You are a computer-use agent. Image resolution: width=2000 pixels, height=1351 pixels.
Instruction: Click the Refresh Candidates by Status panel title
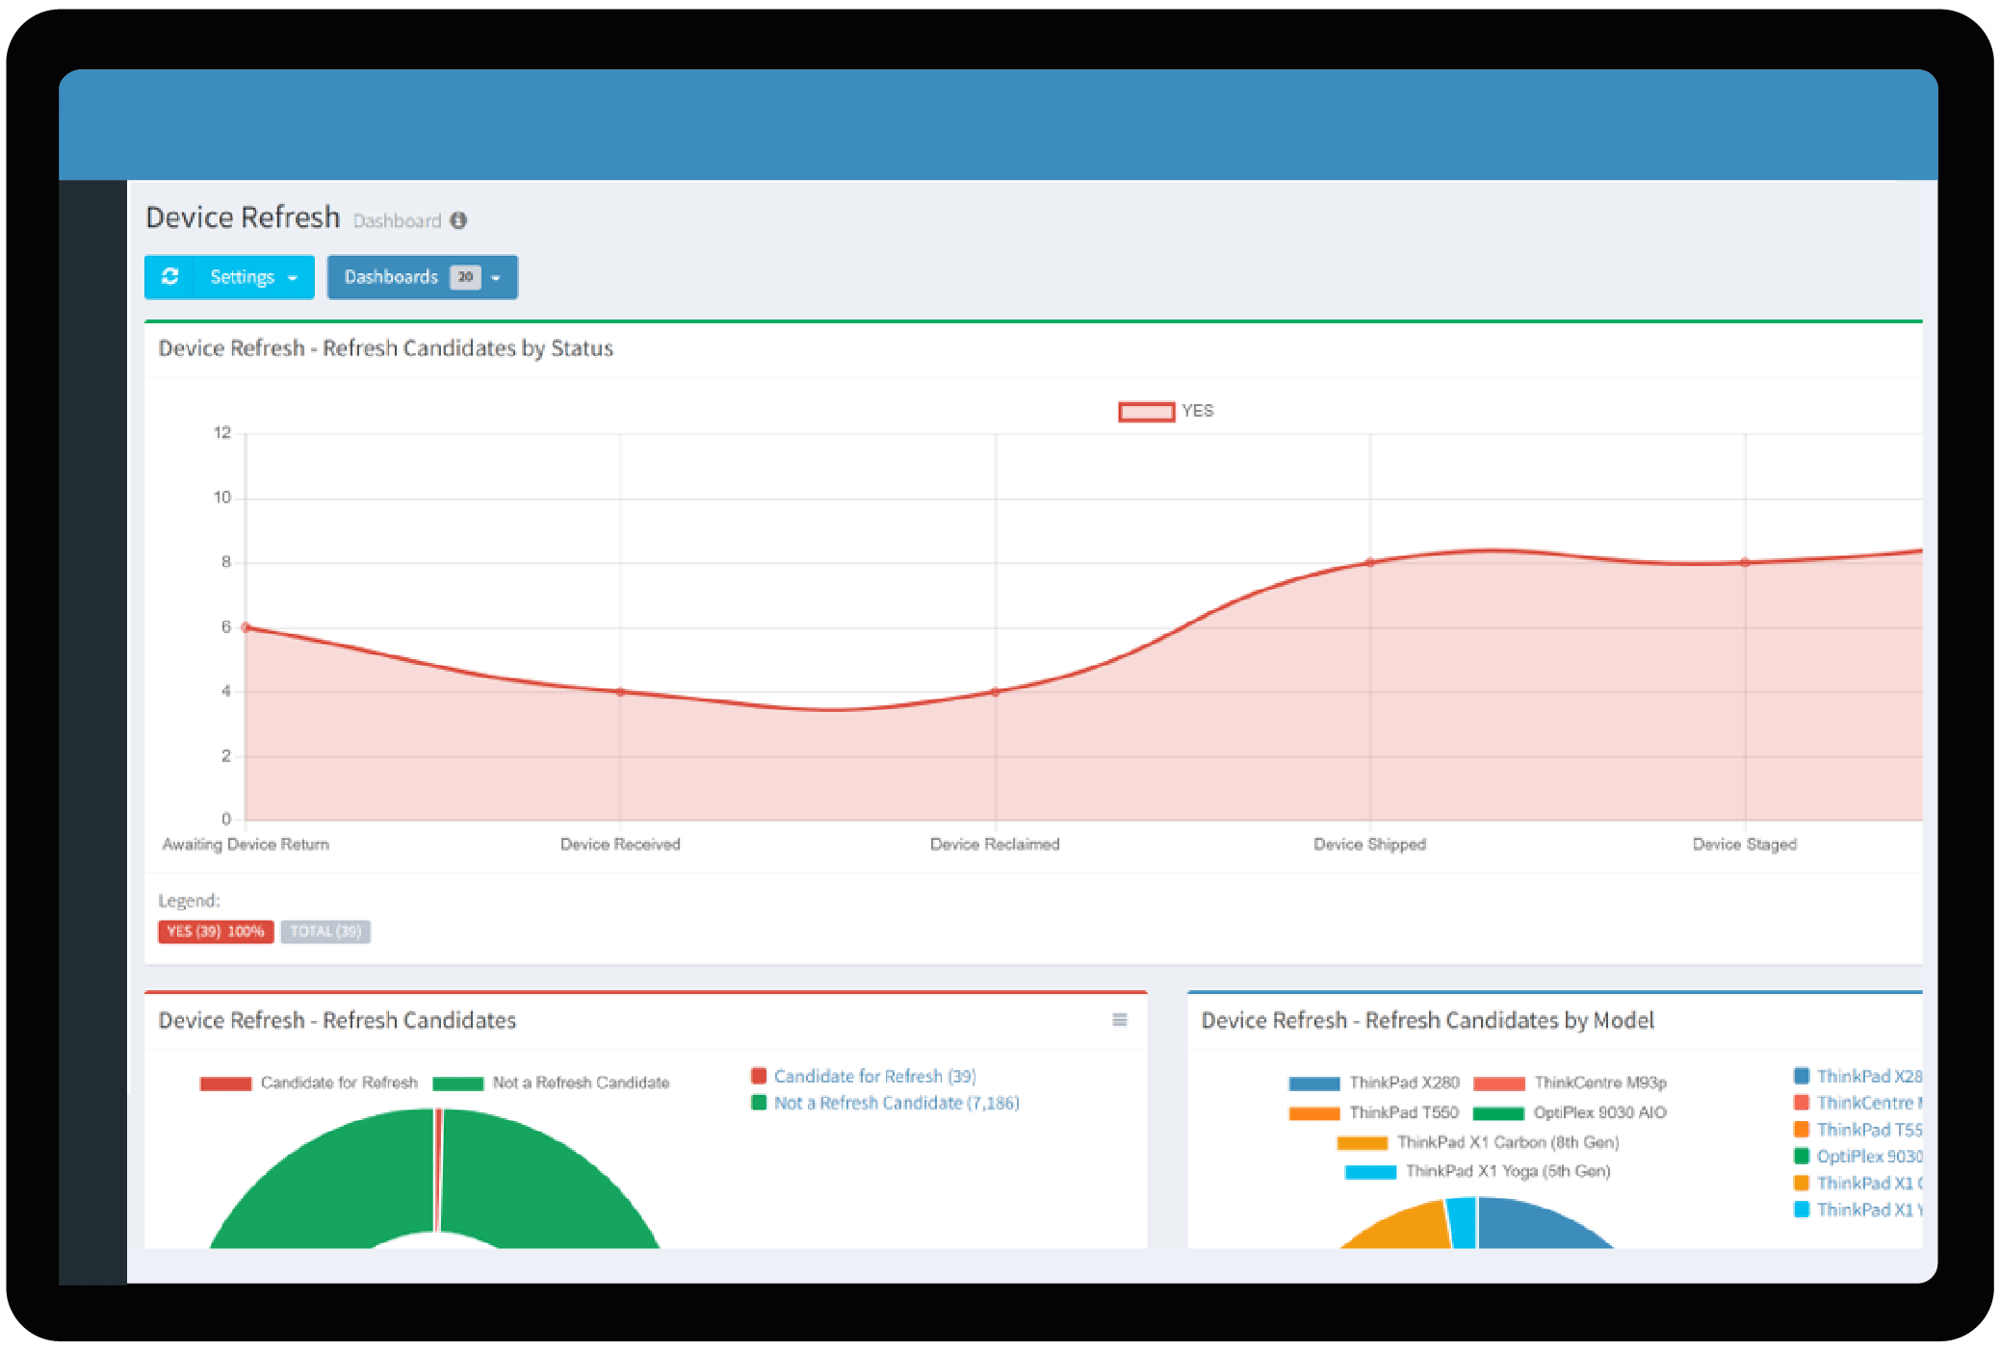point(386,348)
